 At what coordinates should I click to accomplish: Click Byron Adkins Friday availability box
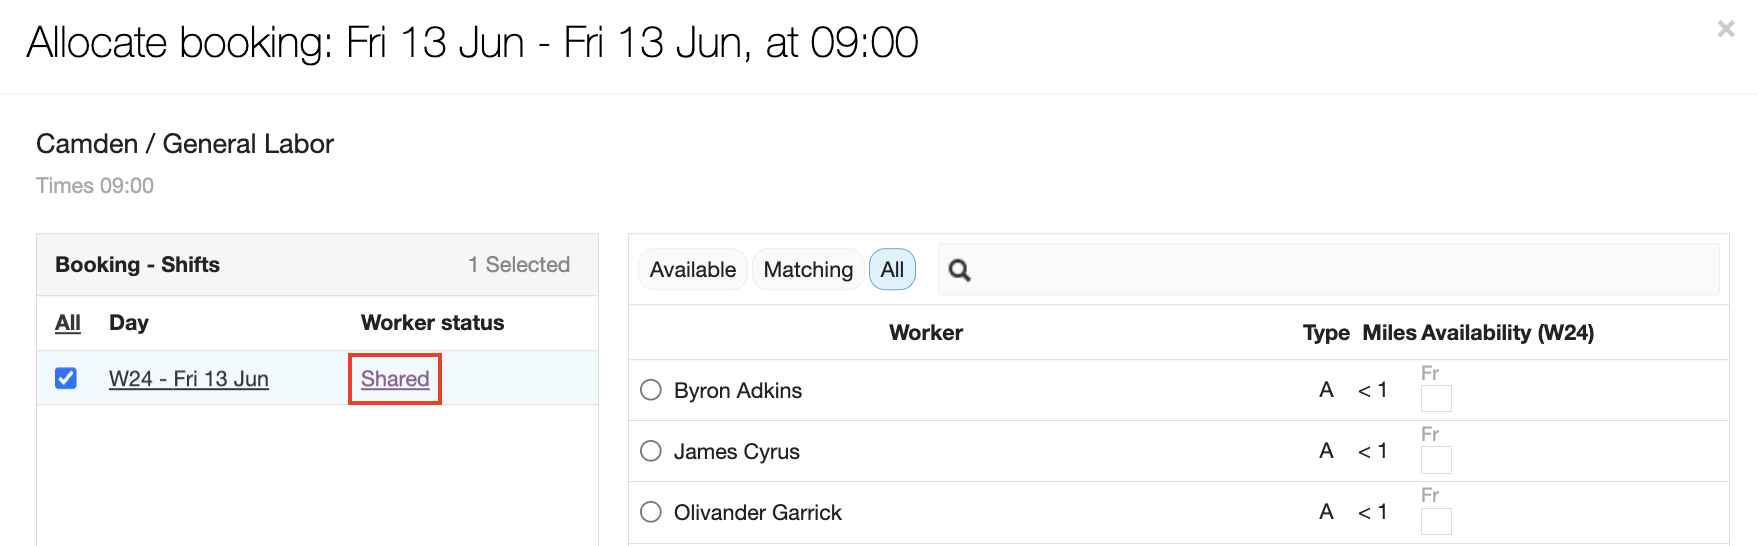point(1436,399)
